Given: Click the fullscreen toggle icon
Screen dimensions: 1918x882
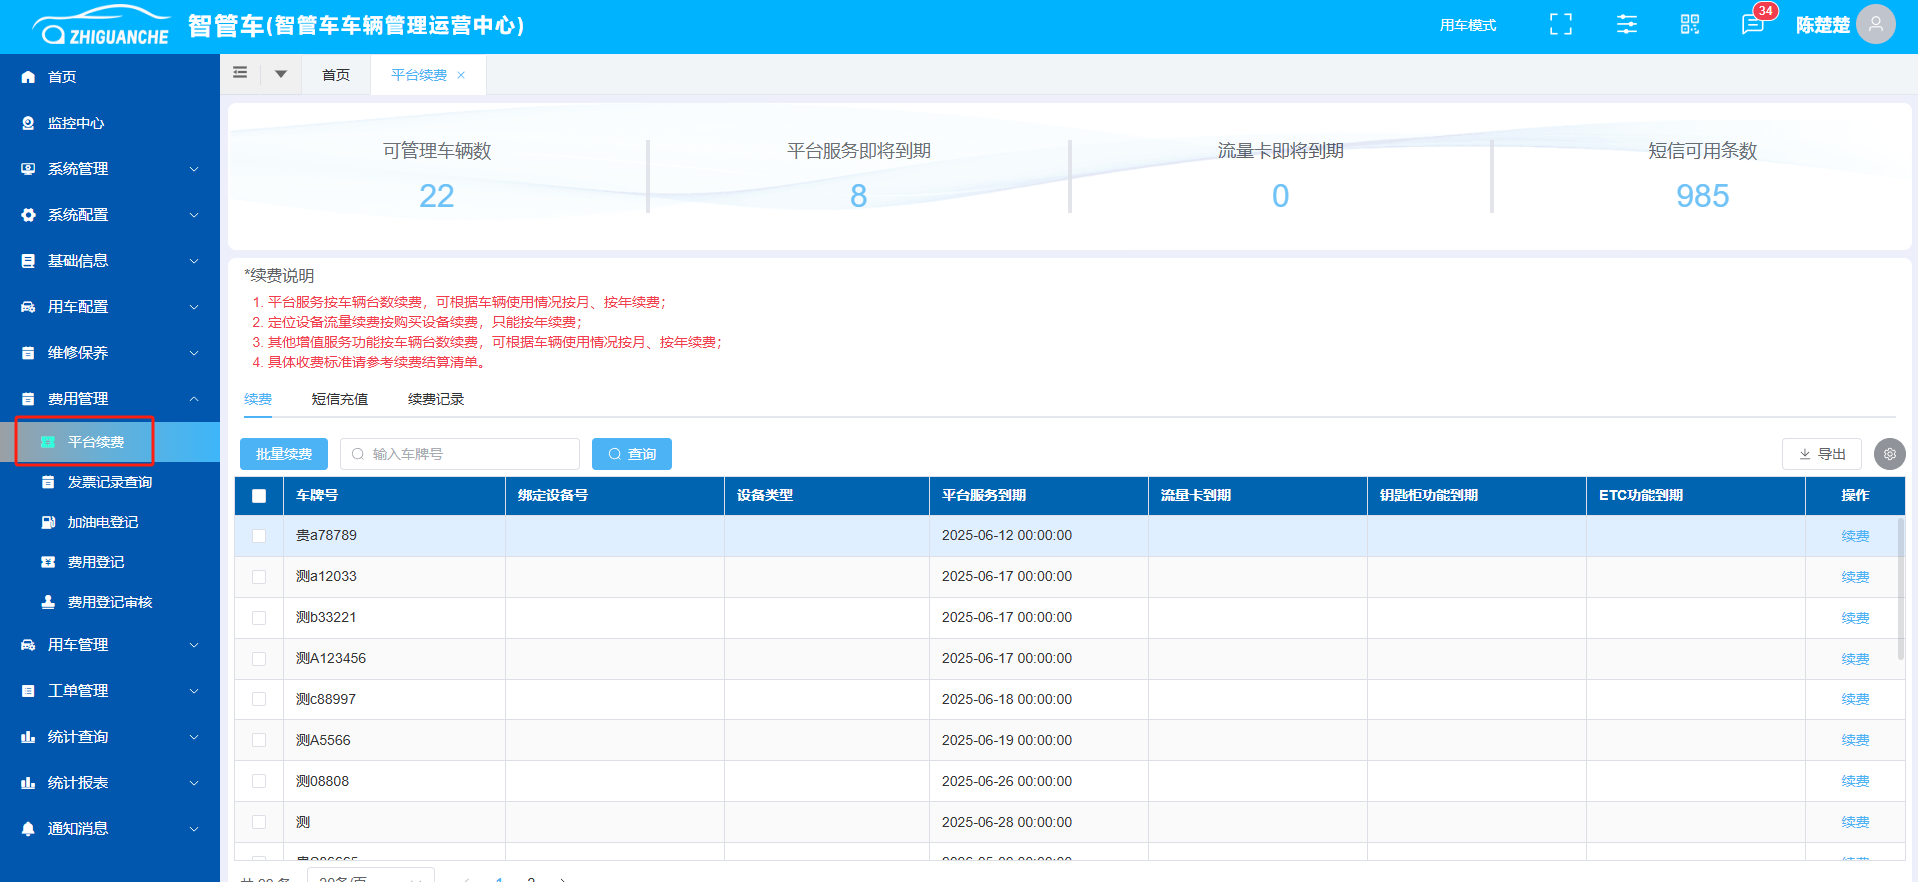Looking at the screenshot, I should 1560,25.
